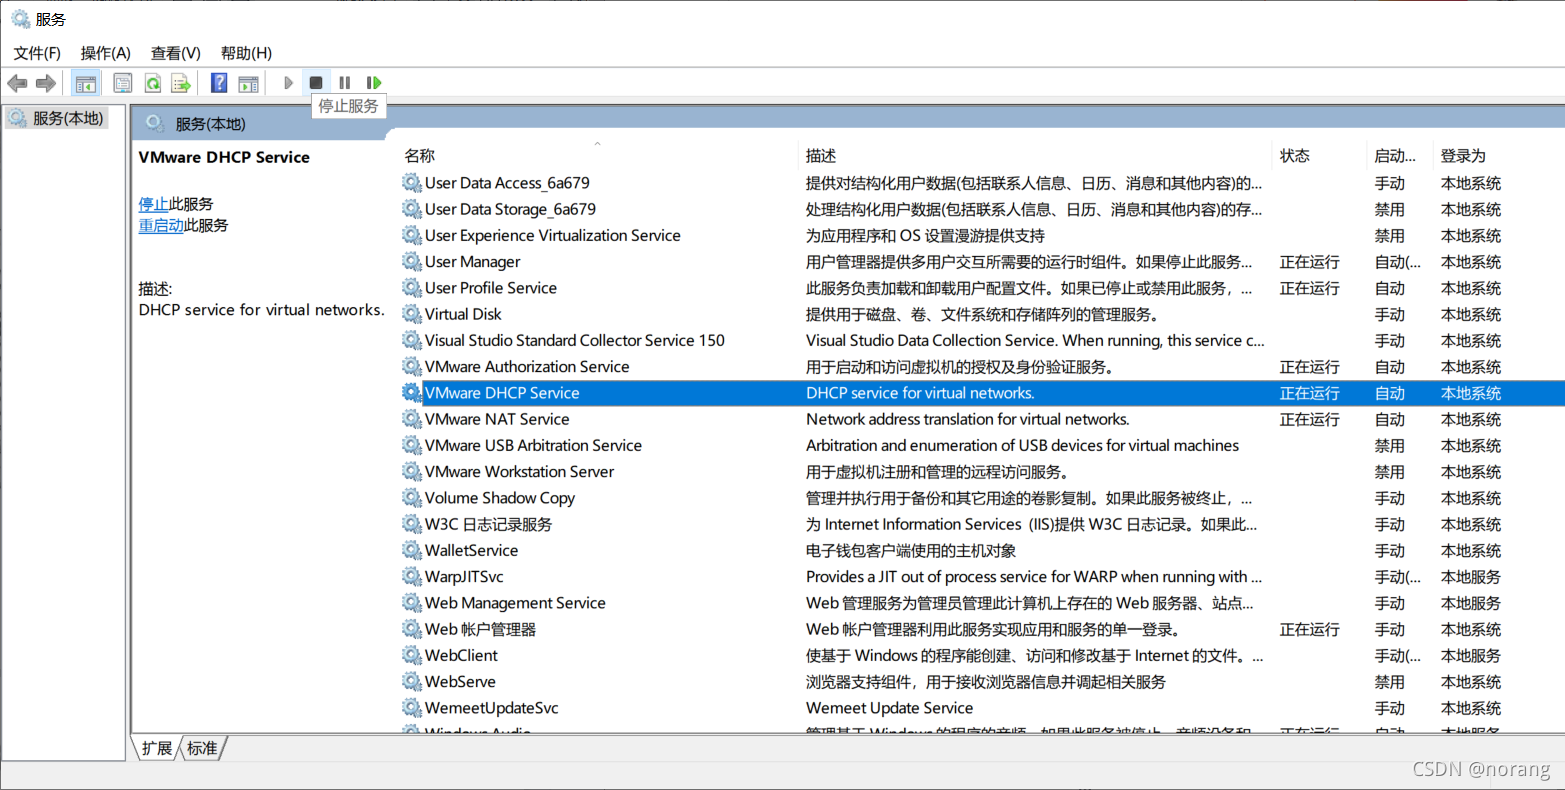Click the 'Wemeet Update Service' description cell
The height and width of the screenshot is (790, 1565).
click(889, 708)
